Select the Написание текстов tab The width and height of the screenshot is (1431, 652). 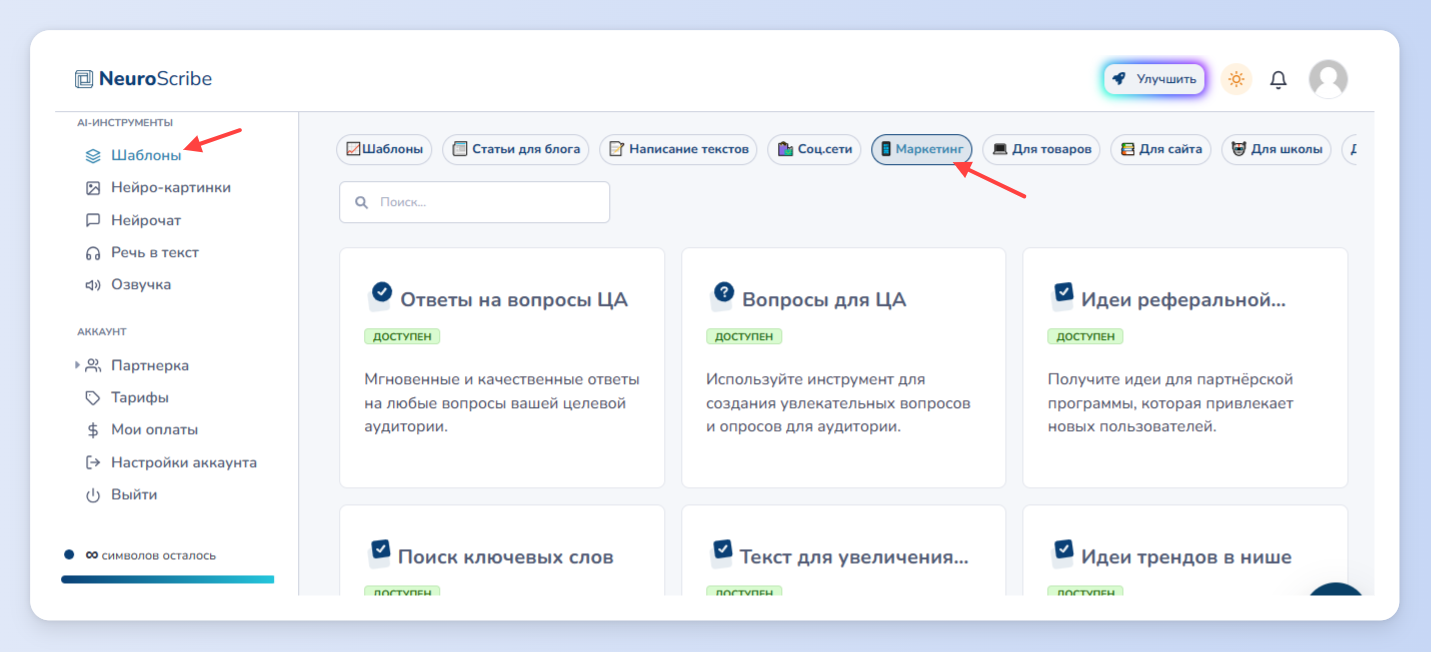[x=678, y=150]
